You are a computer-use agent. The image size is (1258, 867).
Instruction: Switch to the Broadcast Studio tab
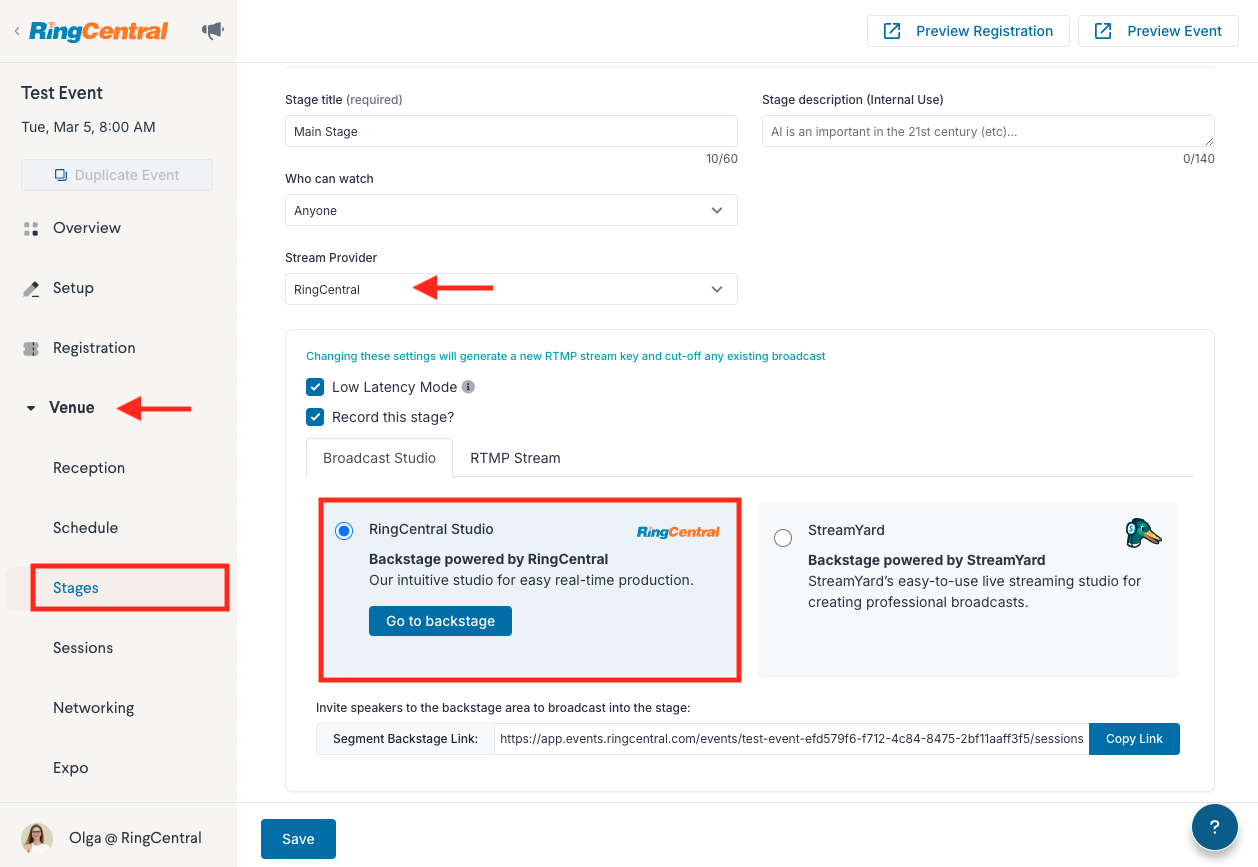click(379, 458)
